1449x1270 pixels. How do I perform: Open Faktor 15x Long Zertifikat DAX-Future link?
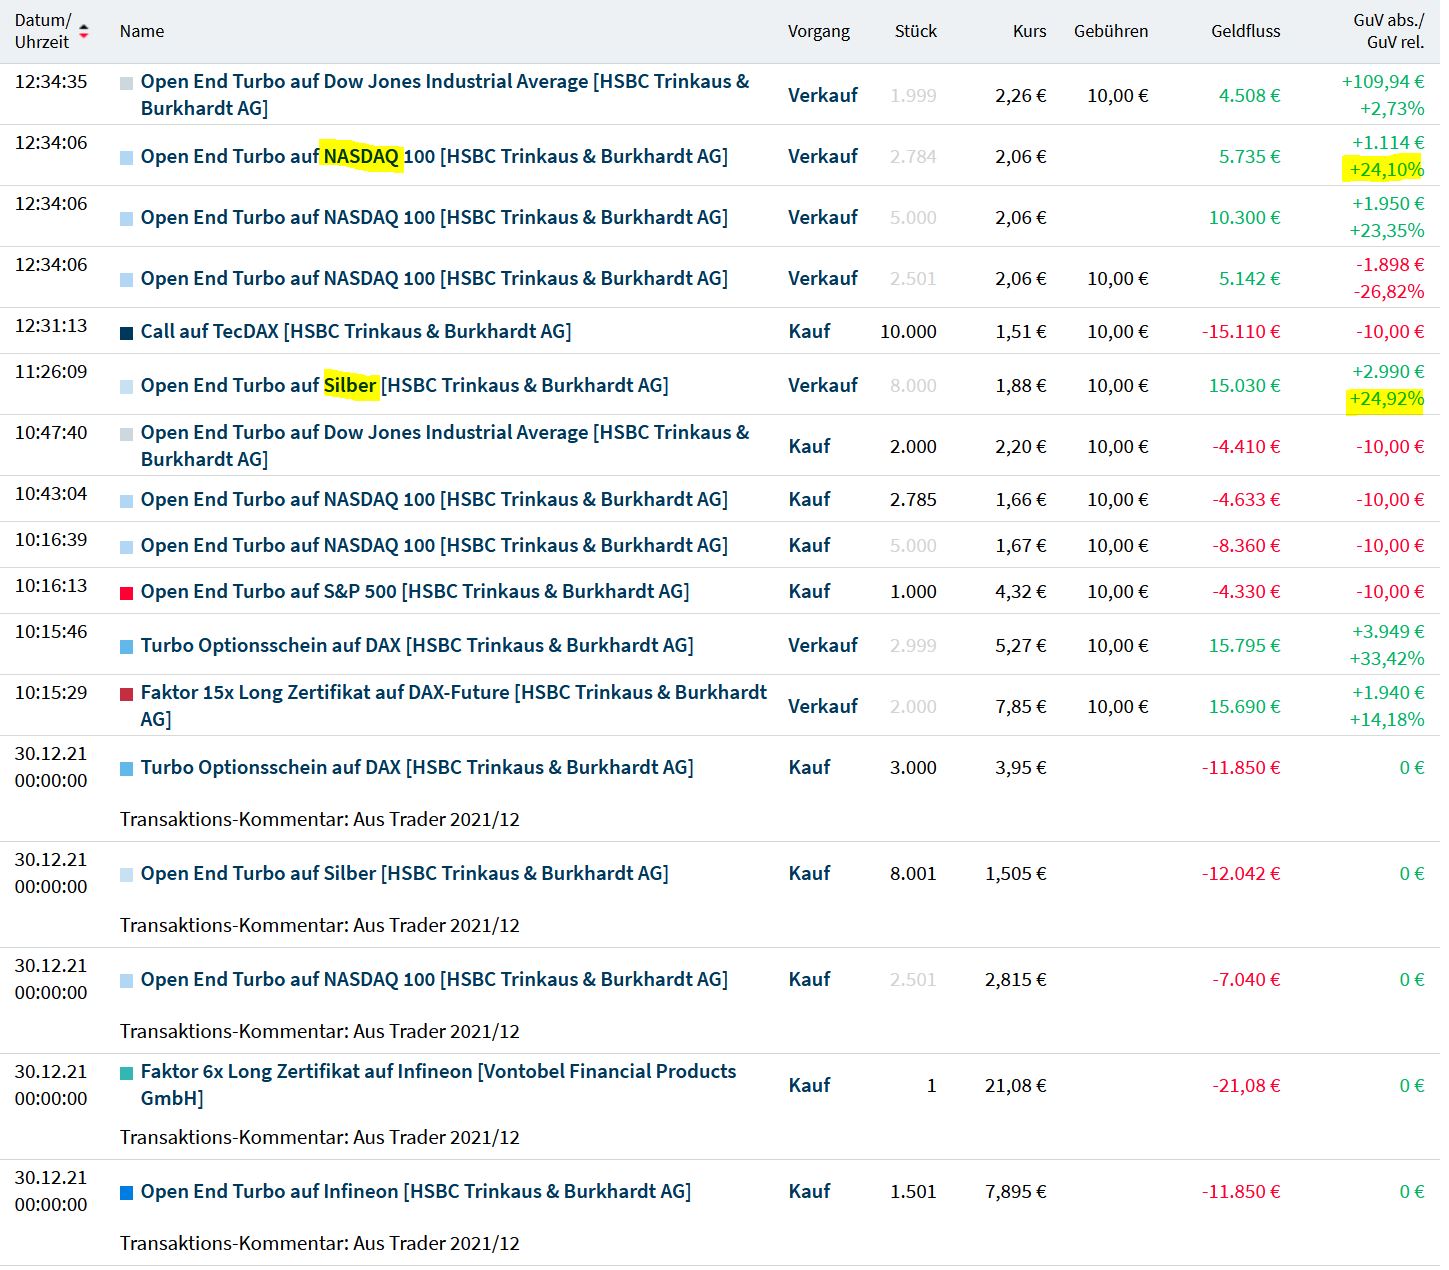click(453, 693)
